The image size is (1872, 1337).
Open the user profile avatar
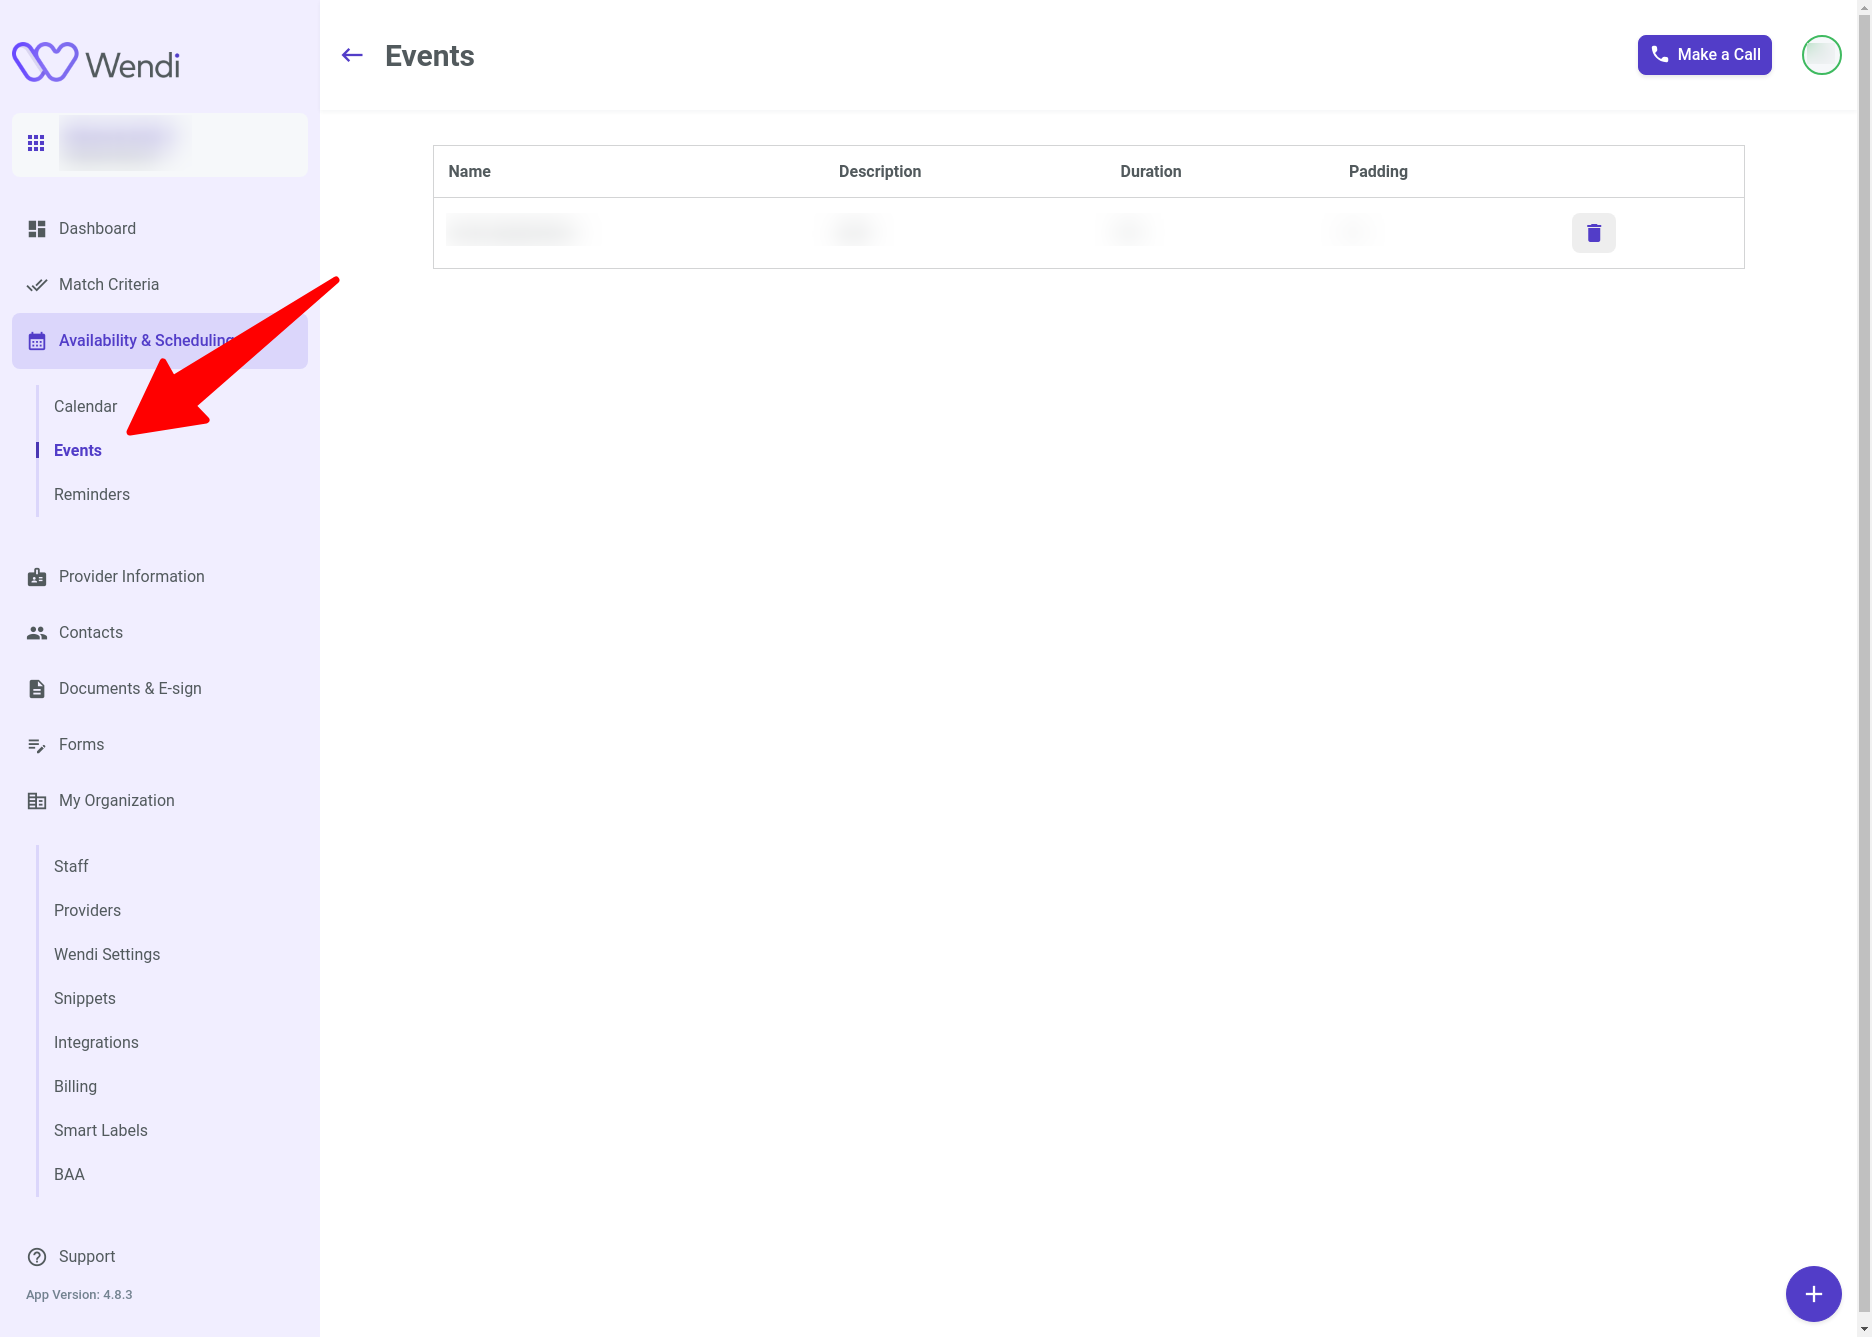pos(1822,55)
